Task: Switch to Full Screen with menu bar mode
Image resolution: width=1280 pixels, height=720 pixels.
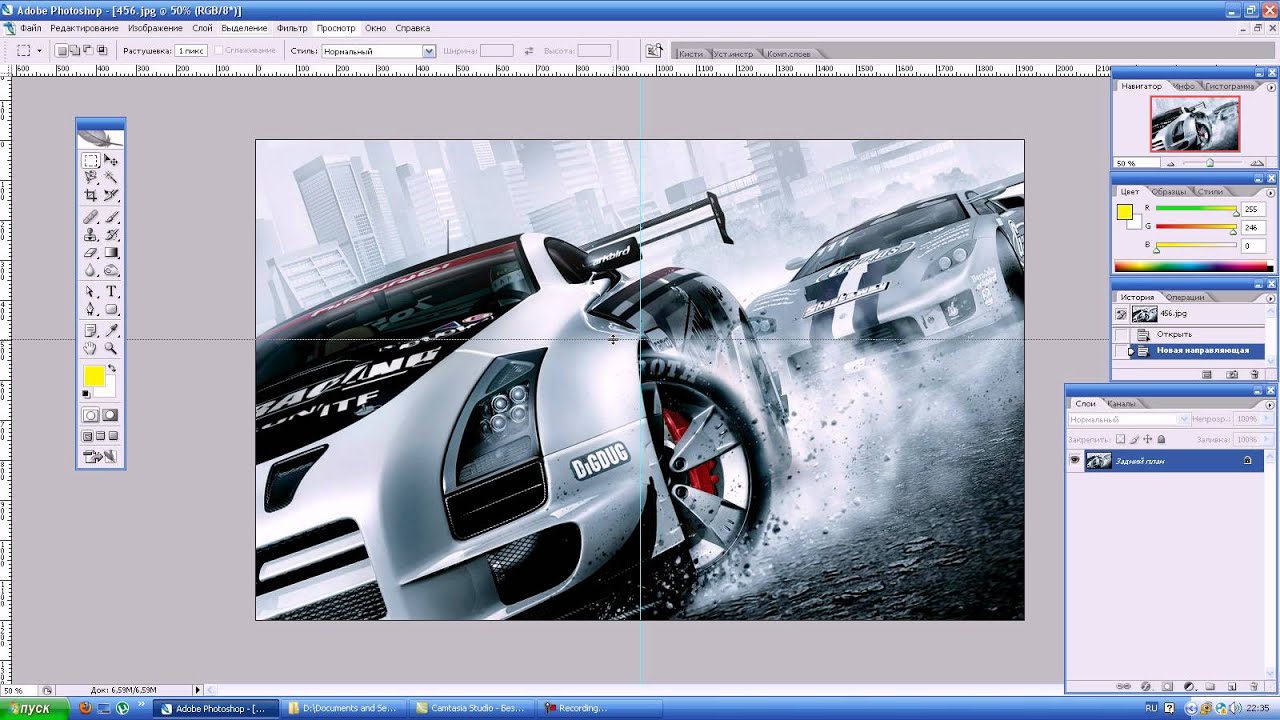Action: click(100, 436)
